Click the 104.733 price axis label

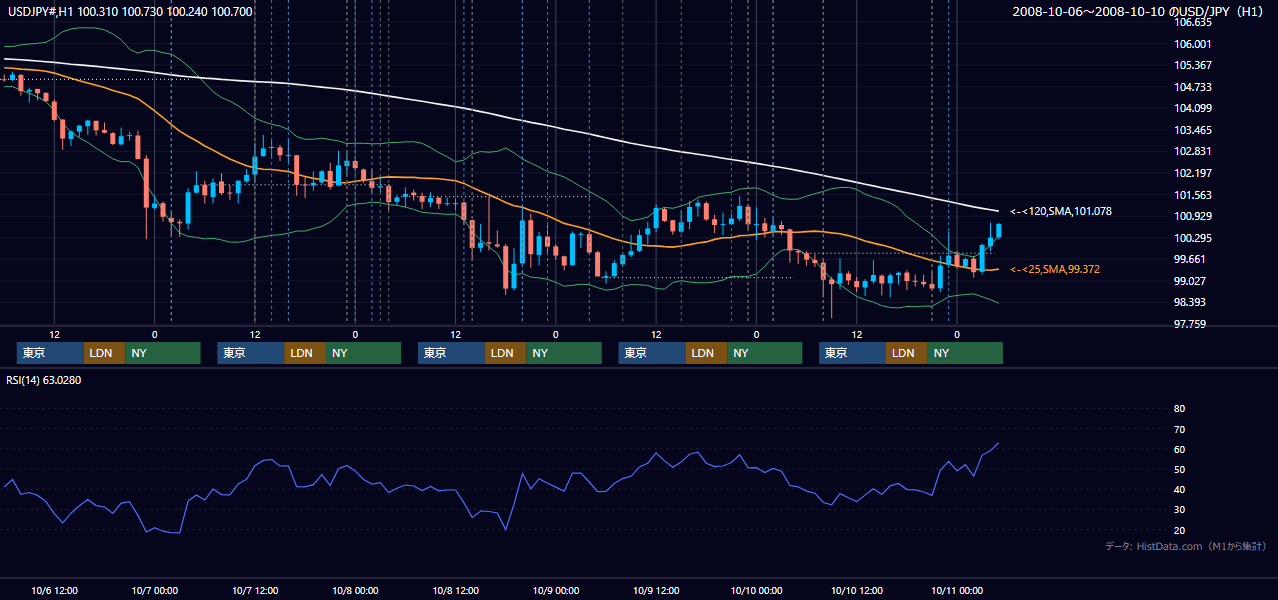[1193, 87]
